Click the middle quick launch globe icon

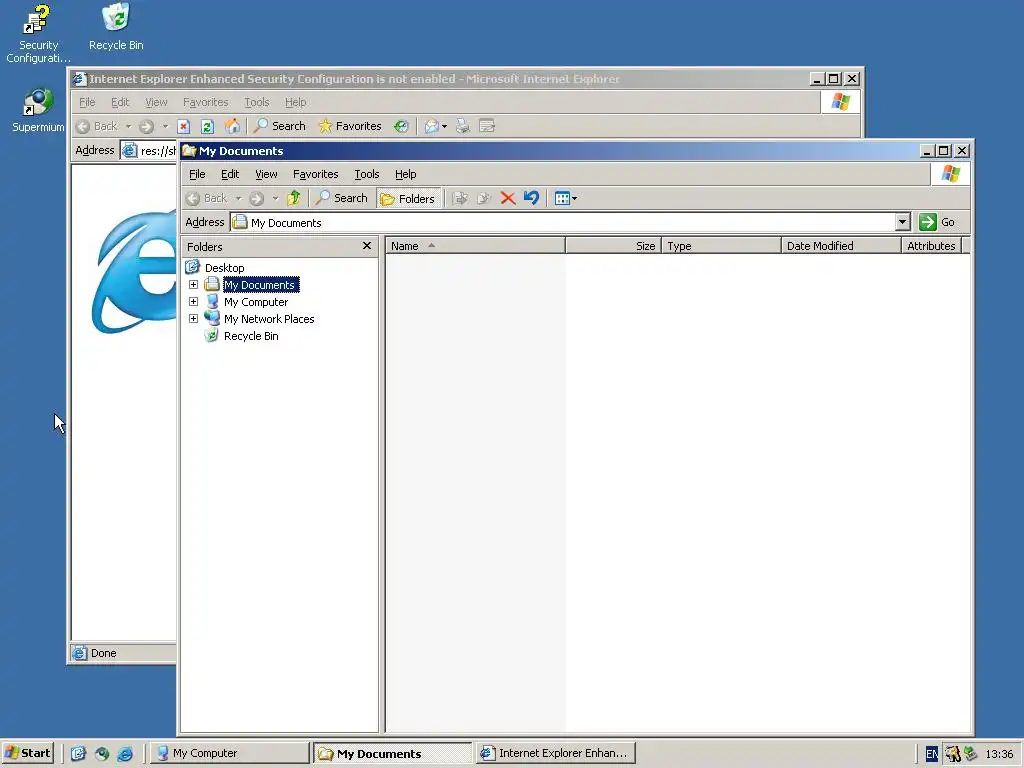[101, 754]
